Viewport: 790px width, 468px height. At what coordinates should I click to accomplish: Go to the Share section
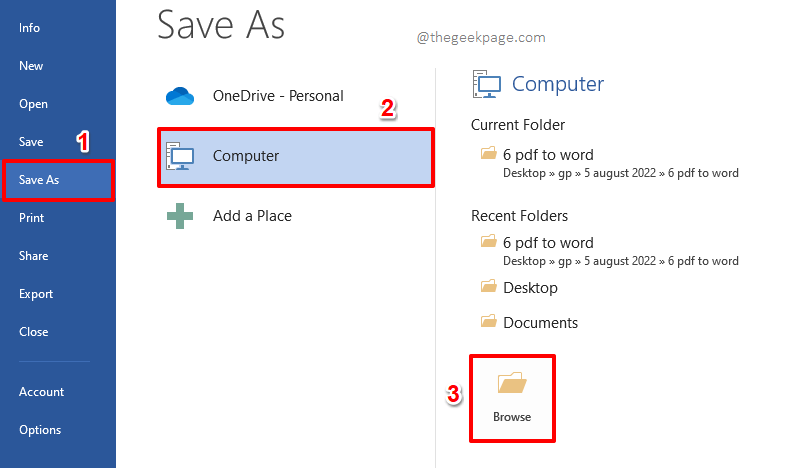[33, 256]
